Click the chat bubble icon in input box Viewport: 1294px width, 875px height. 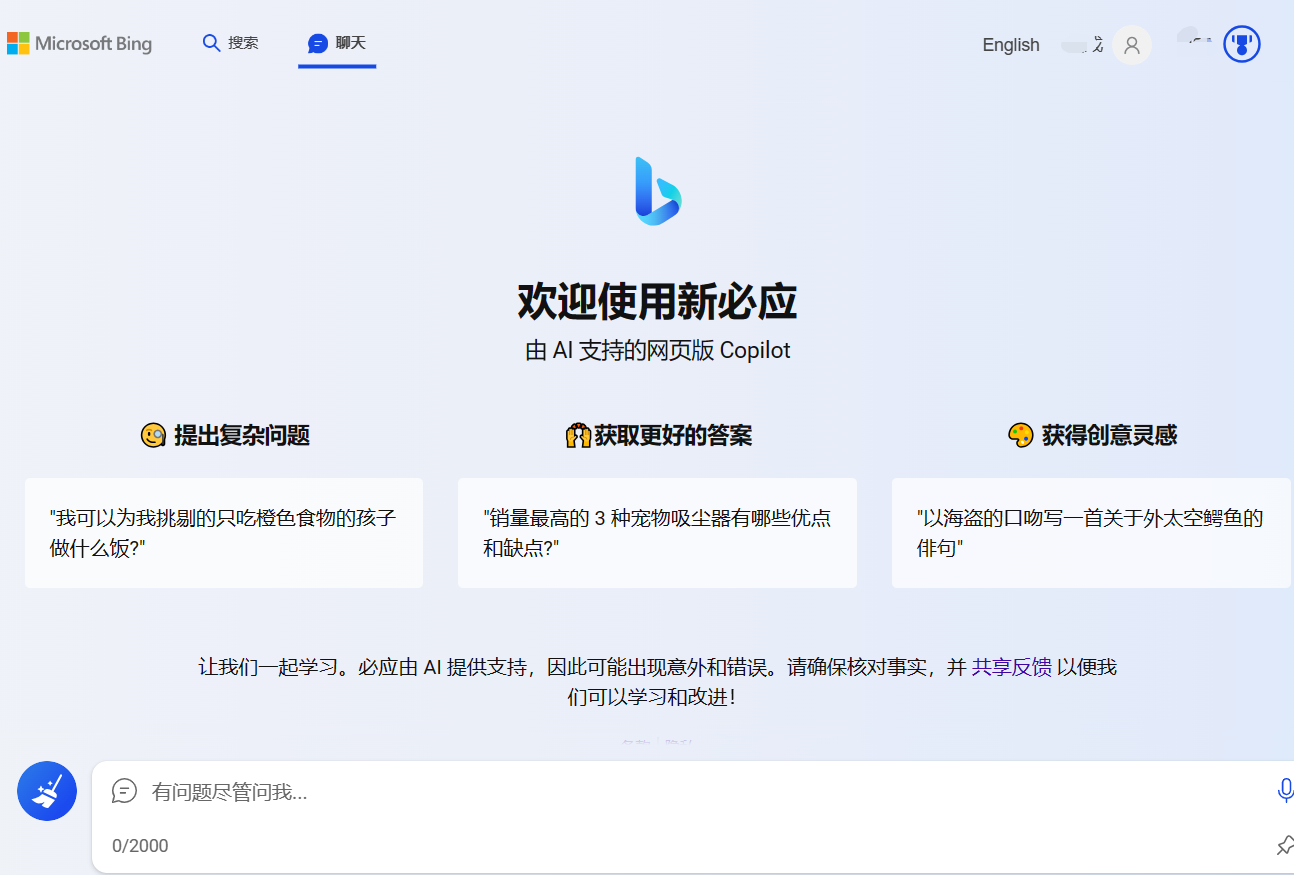tap(124, 791)
